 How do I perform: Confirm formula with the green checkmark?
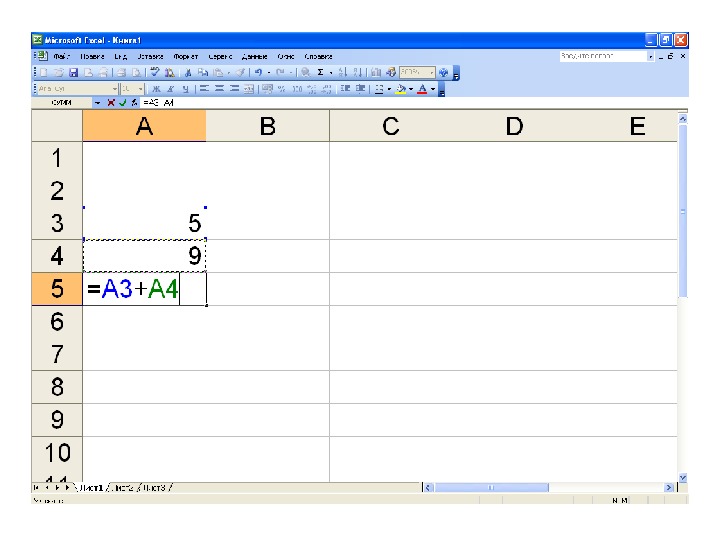(121, 103)
